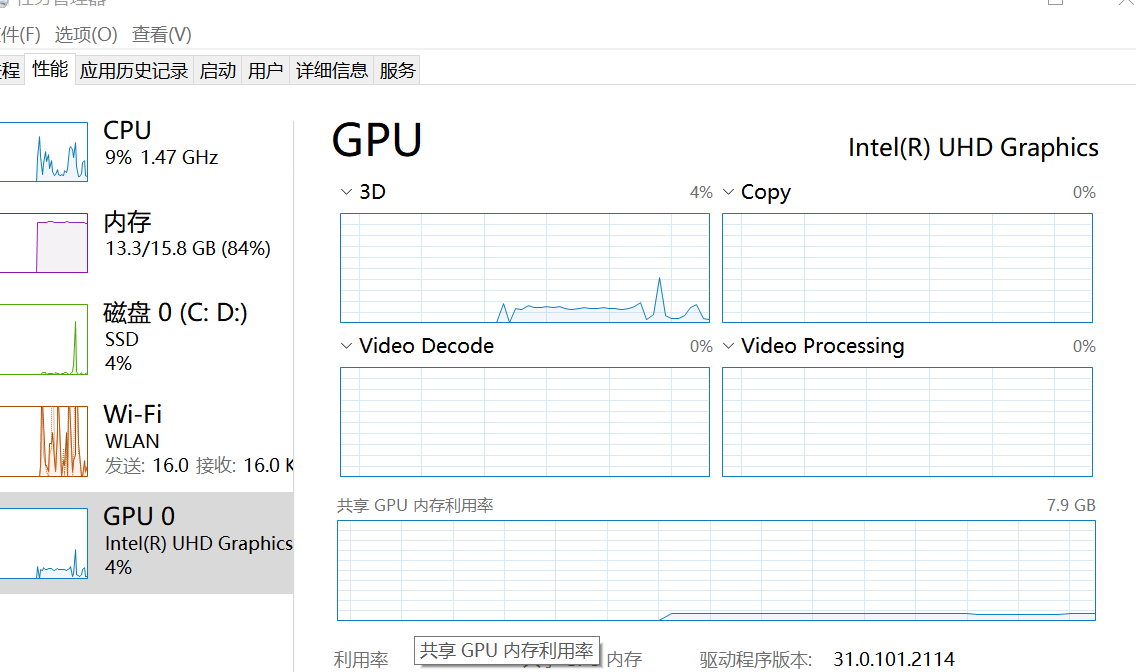The image size is (1136, 672).
Task: Open the 内存 memory mini graph
Action: click(x=43, y=243)
